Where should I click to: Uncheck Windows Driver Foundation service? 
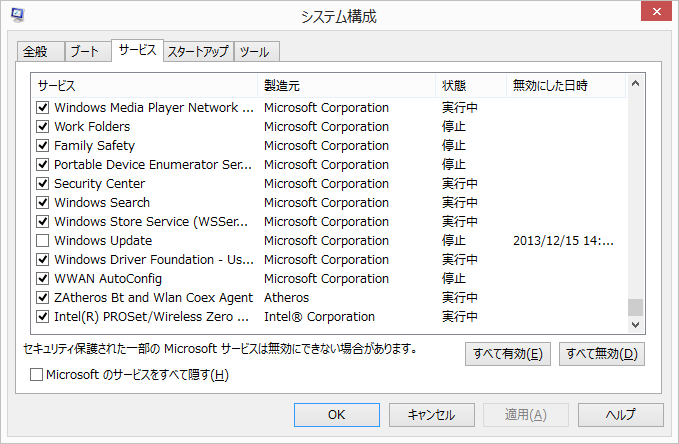pos(42,259)
